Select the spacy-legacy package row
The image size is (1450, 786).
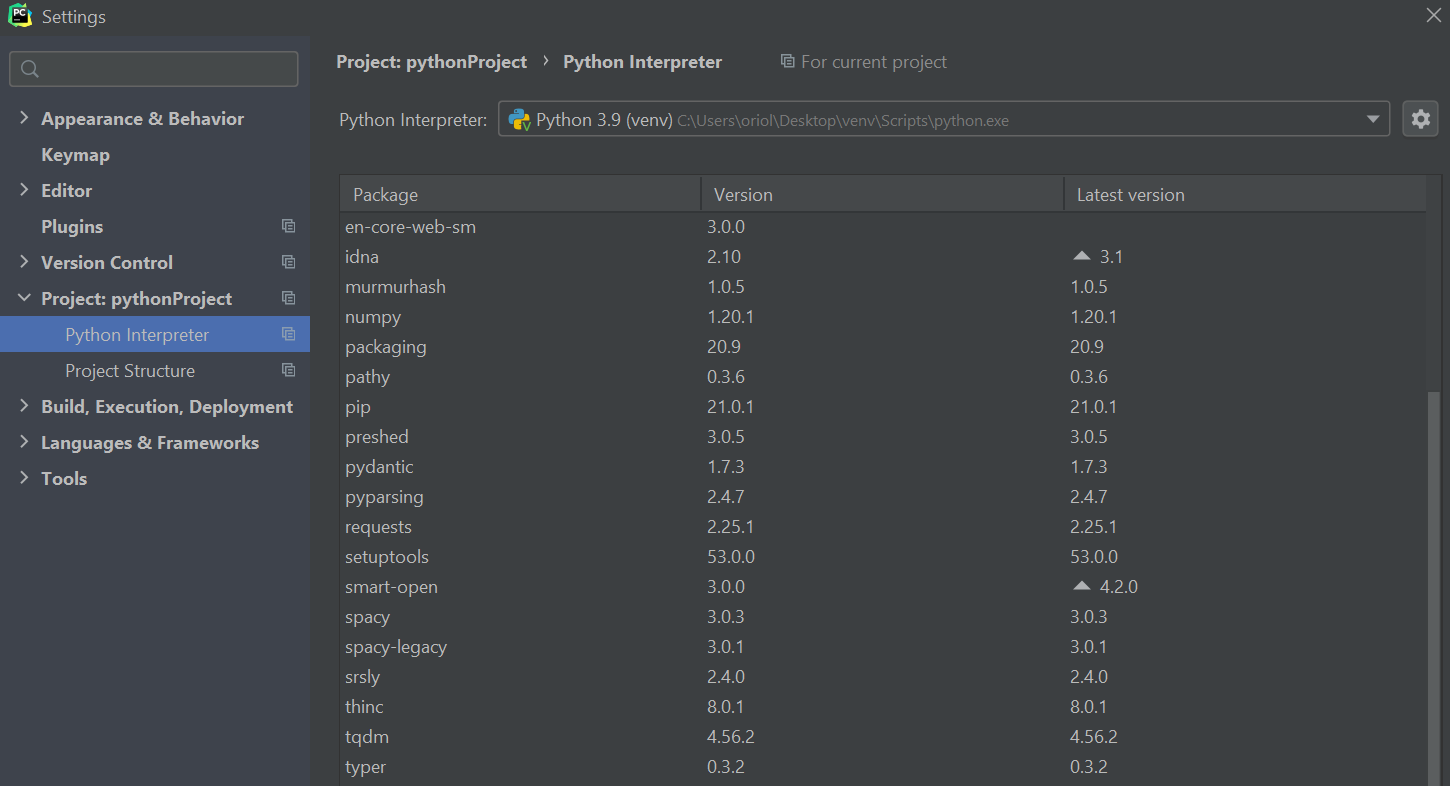883,647
